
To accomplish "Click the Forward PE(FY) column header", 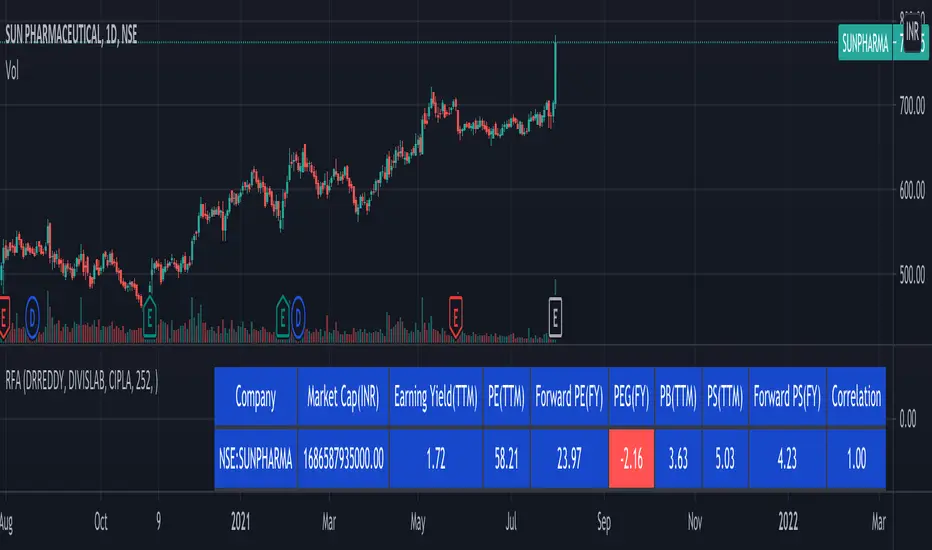I will (x=569, y=397).
